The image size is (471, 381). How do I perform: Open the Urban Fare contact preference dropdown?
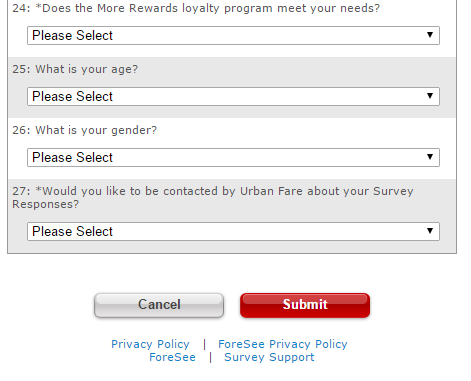[x=233, y=231]
